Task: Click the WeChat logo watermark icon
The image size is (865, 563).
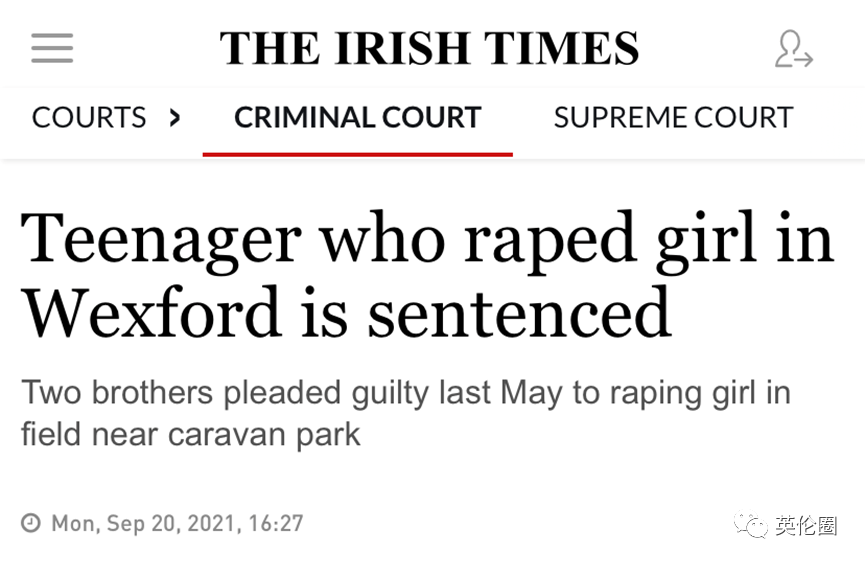Action: (x=751, y=524)
